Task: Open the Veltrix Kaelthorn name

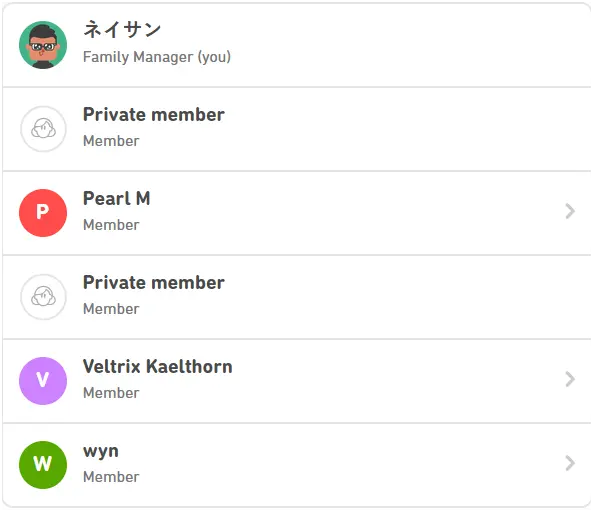Action: [x=158, y=366]
